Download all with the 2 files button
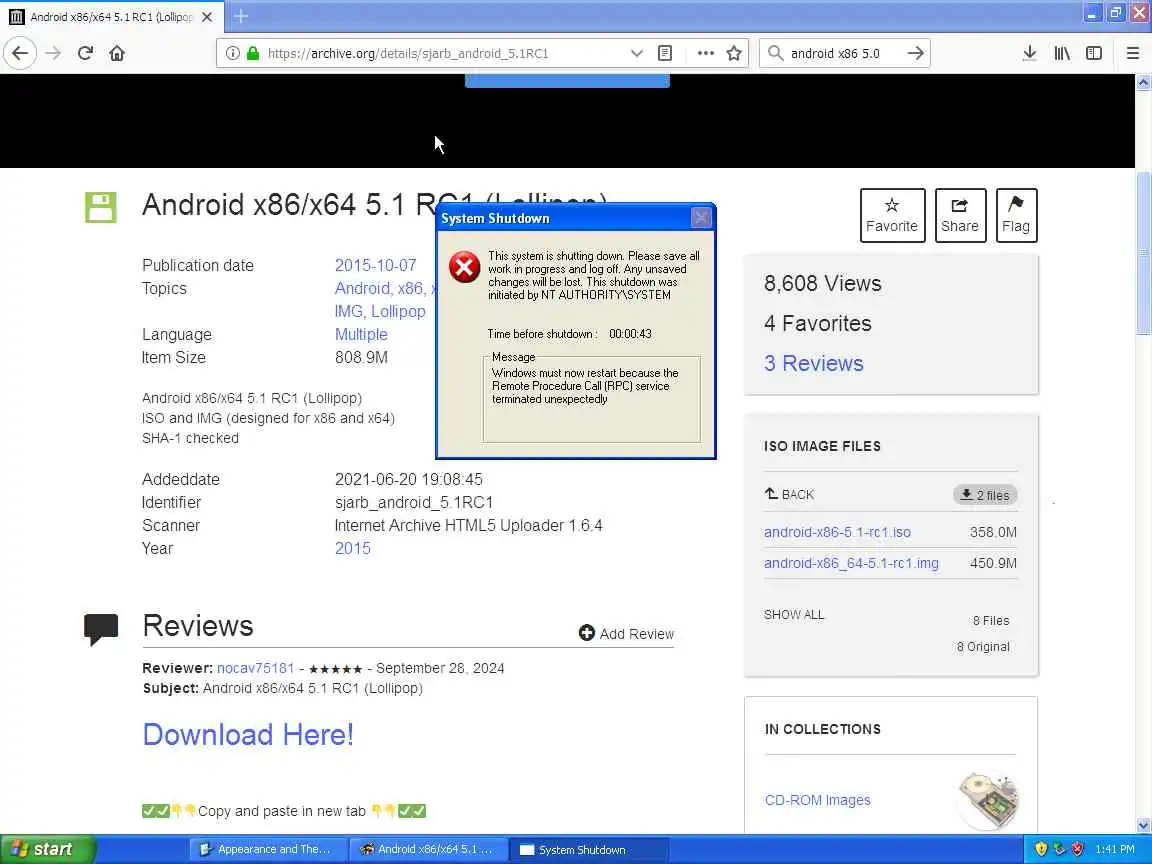The height and width of the screenshot is (864, 1152). [985, 495]
